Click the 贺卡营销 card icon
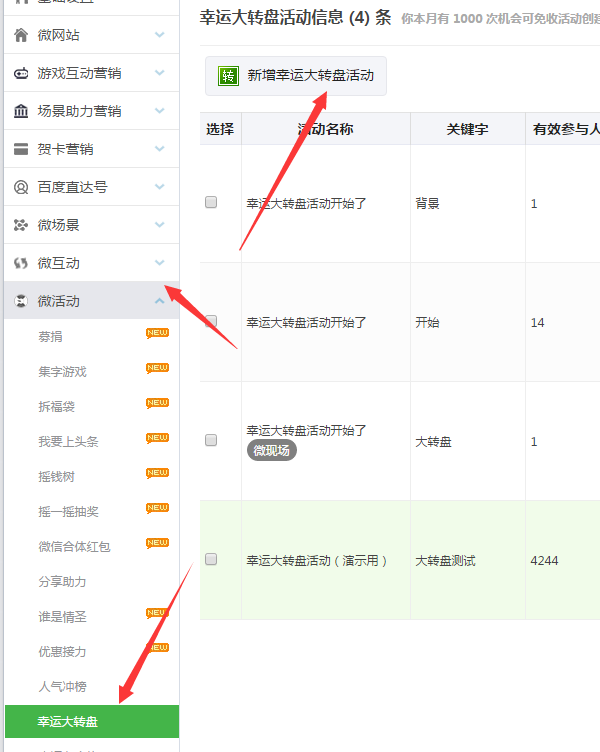Screen dimensions: 600x752 [x=21, y=149]
